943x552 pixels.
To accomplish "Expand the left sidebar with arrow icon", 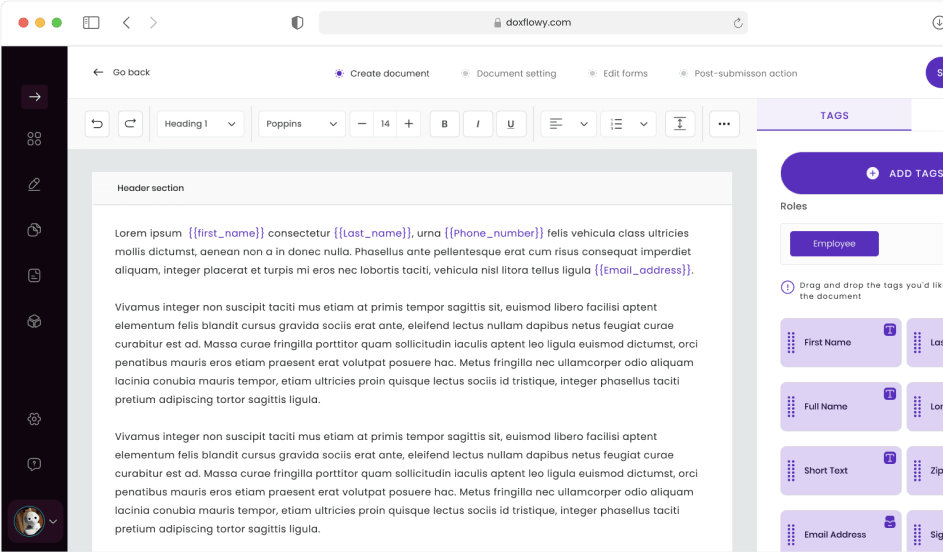I will pyautogui.click(x=34, y=97).
